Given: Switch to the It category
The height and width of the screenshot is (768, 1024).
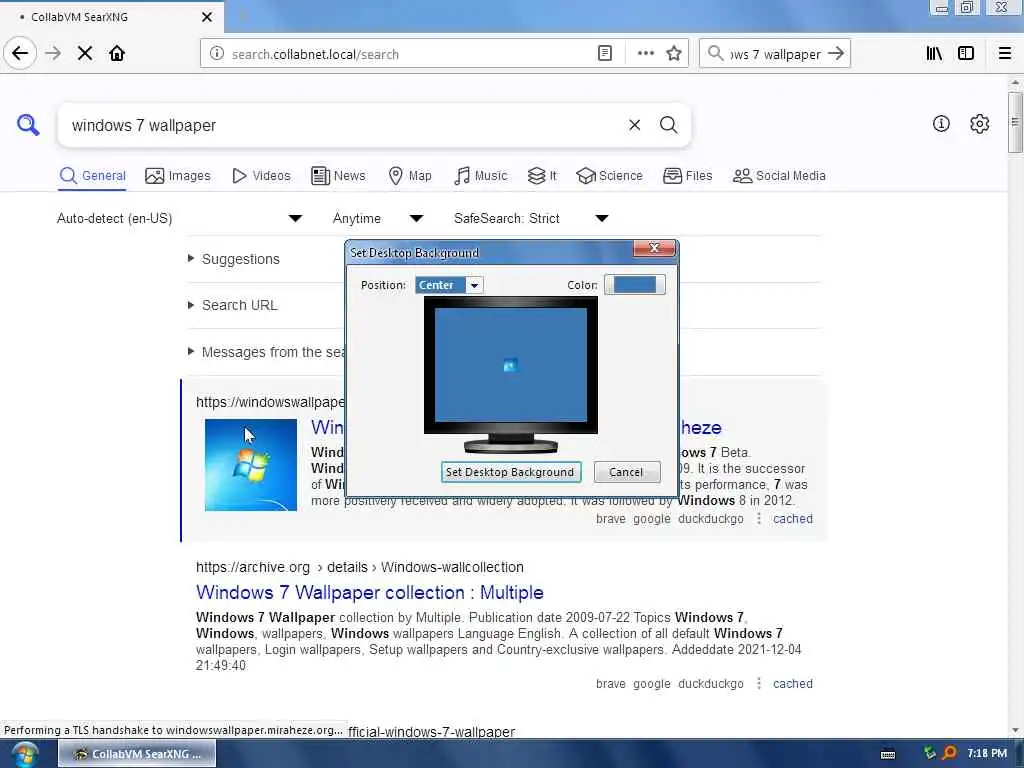Looking at the screenshot, I should pyautogui.click(x=542, y=176).
